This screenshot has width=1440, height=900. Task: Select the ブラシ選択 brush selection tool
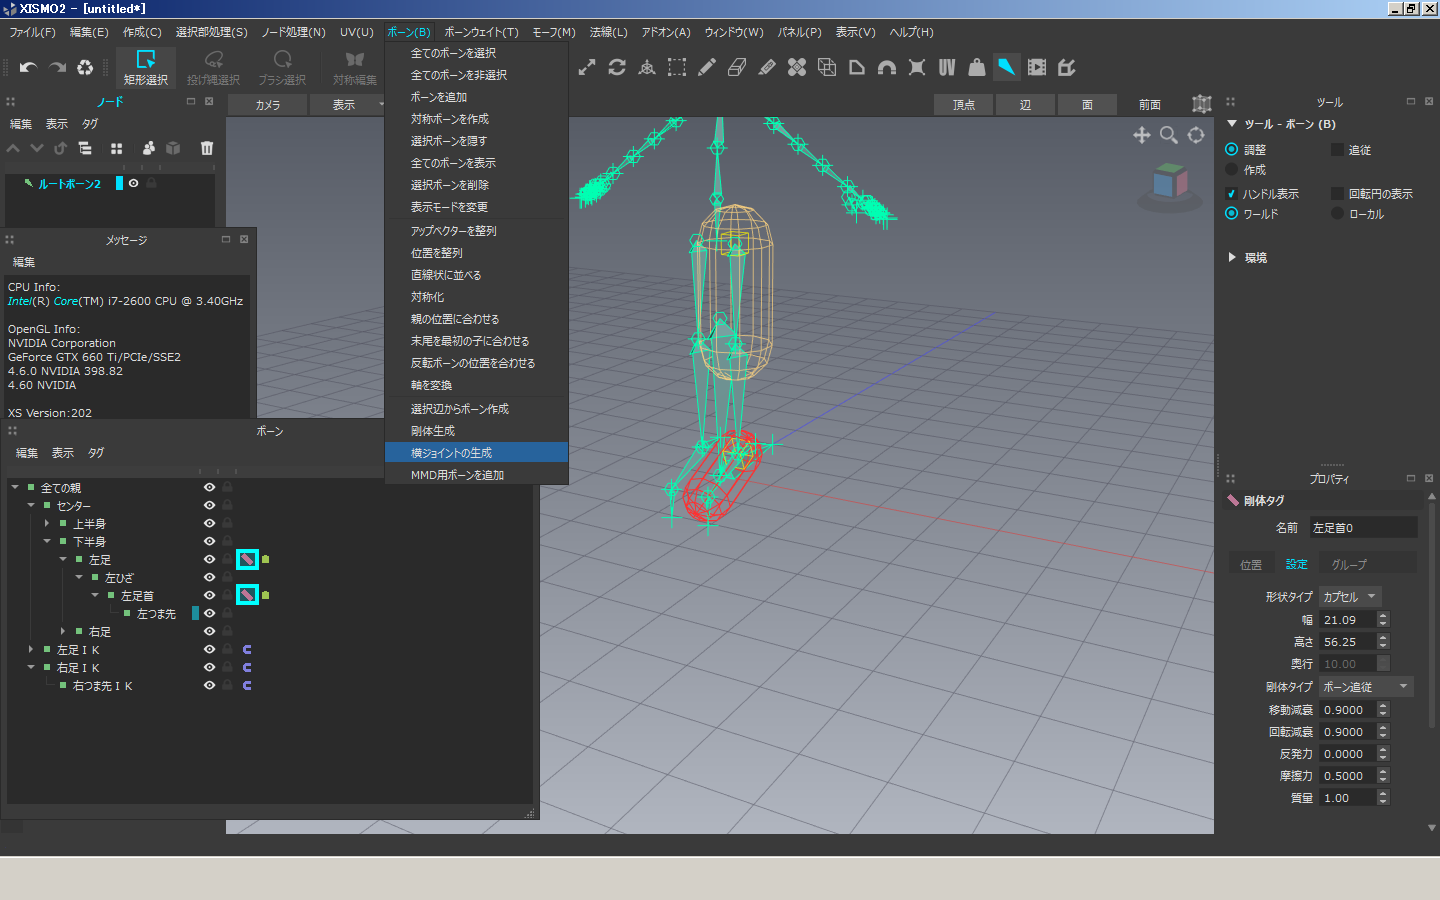[282, 68]
